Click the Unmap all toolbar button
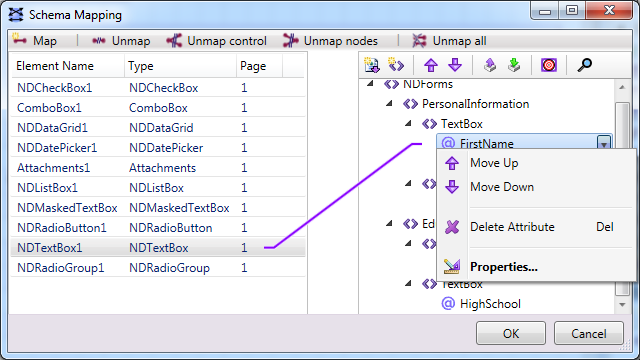640x360 pixels. coord(449,41)
